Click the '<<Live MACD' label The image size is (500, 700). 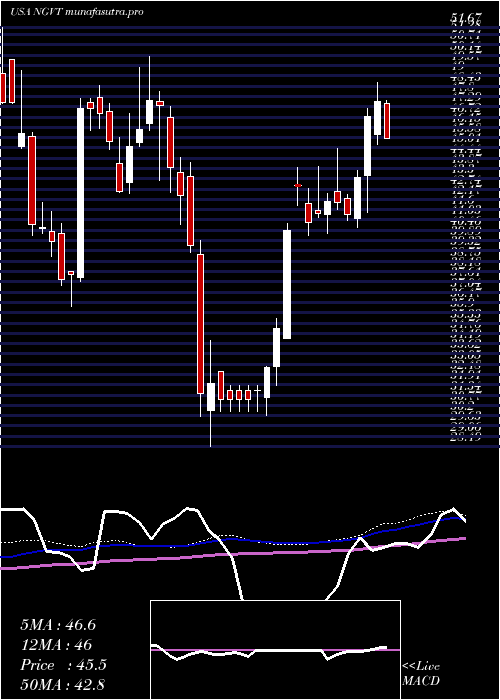[421, 674]
